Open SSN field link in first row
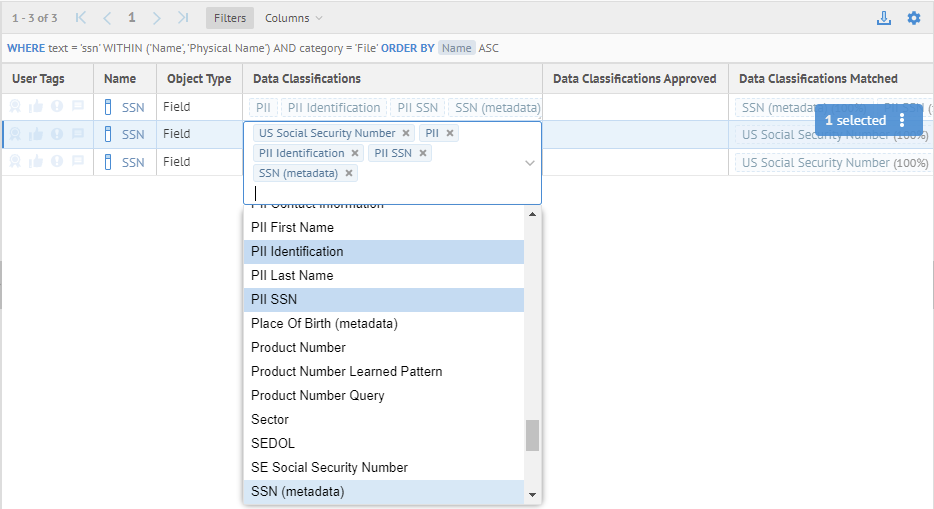This screenshot has width=934, height=509. coord(133,107)
